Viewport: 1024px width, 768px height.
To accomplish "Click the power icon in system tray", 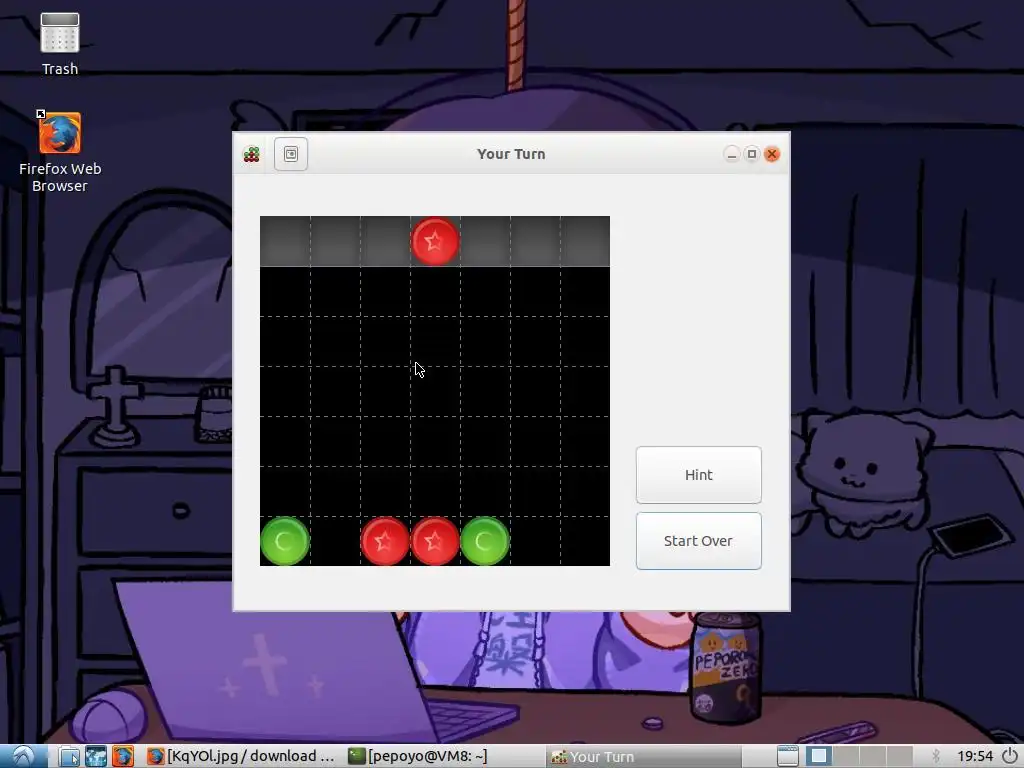I will tap(1010, 756).
